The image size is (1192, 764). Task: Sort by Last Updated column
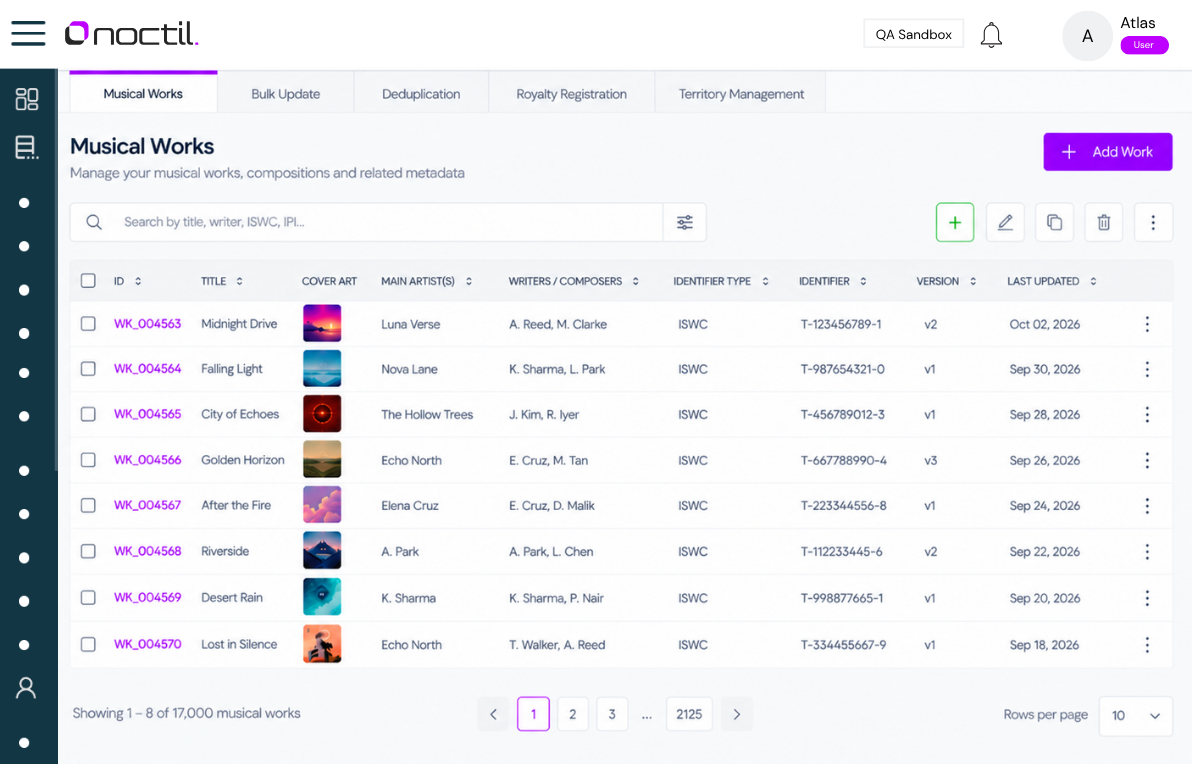point(1092,281)
